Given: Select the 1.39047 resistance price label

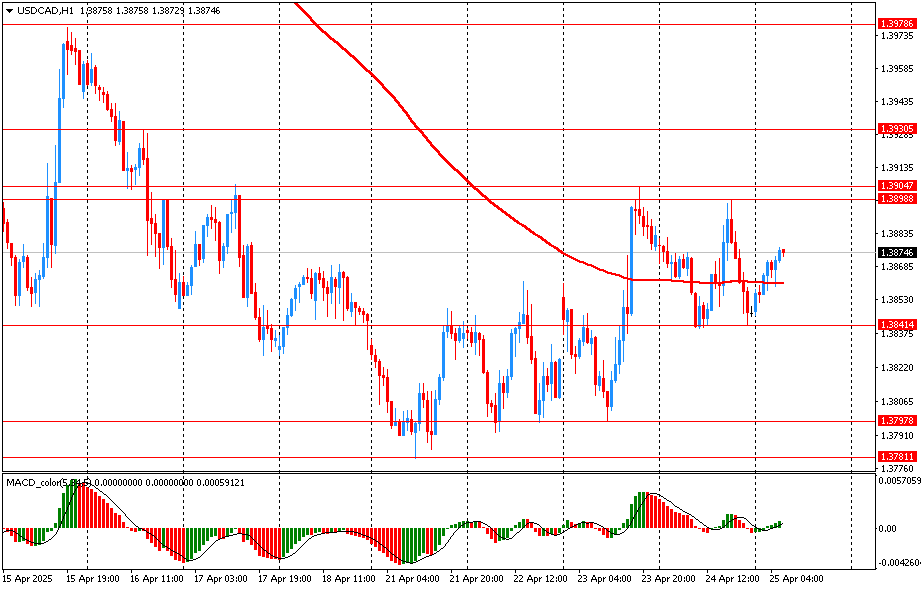Looking at the screenshot, I should pyautogui.click(x=897, y=186).
